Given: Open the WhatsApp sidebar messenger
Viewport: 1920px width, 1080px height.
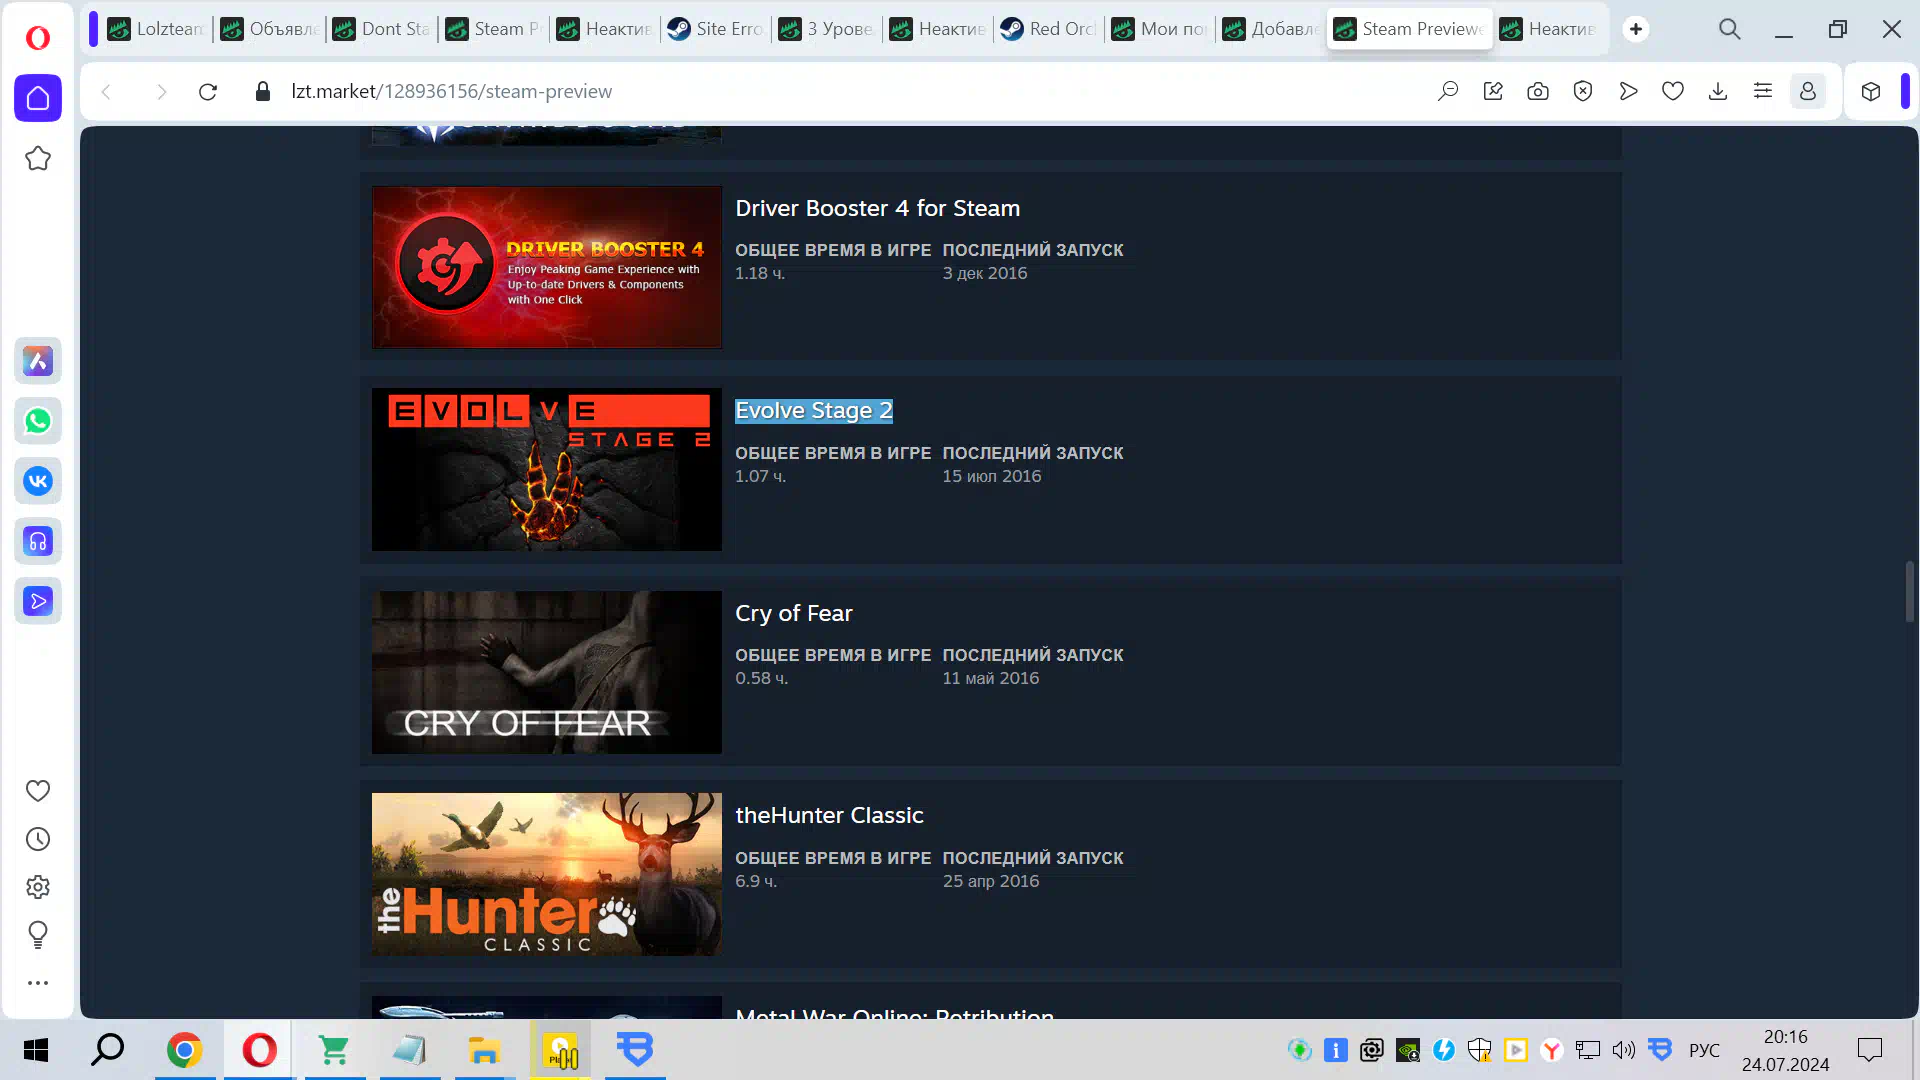Looking at the screenshot, I should [38, 421].
